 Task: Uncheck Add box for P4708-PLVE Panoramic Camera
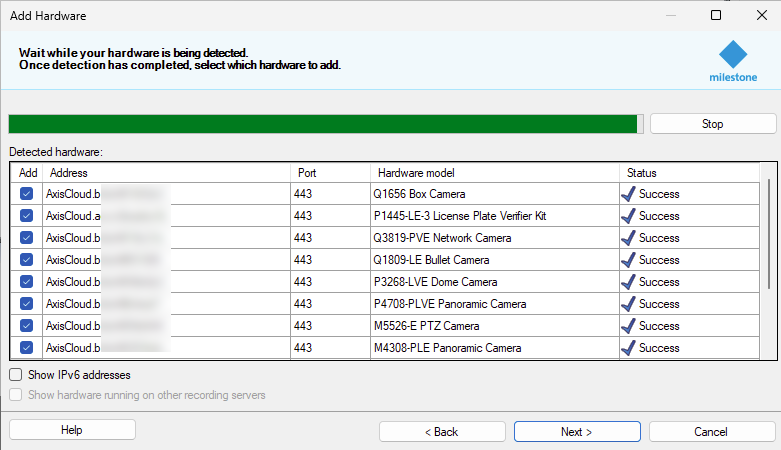click(x=26, y=303)
